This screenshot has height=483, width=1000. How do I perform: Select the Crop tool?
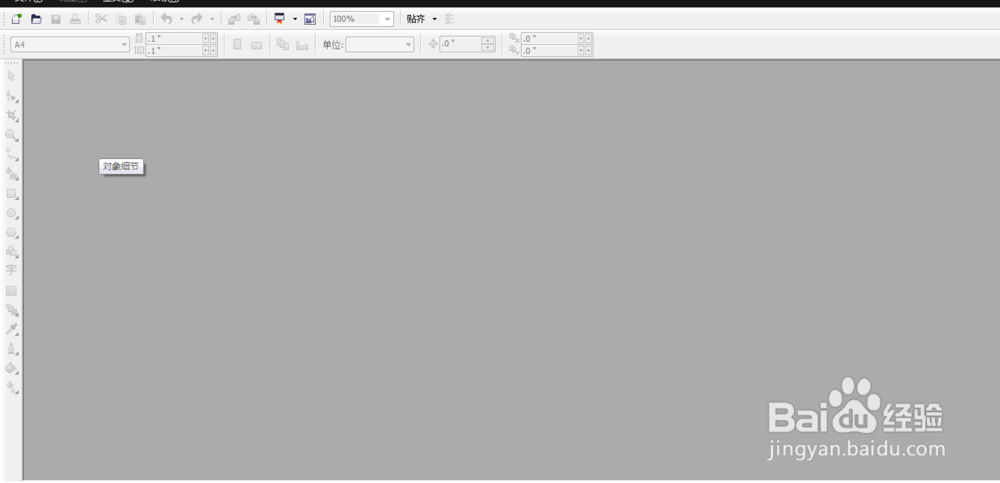(11, 115)
